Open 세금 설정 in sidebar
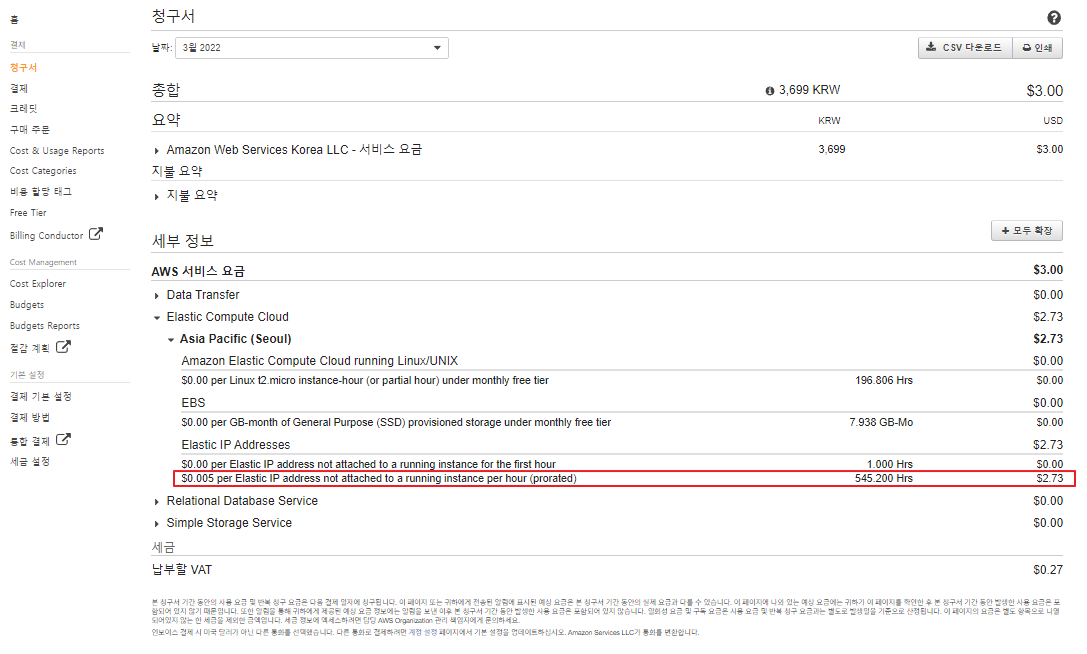 30,461
